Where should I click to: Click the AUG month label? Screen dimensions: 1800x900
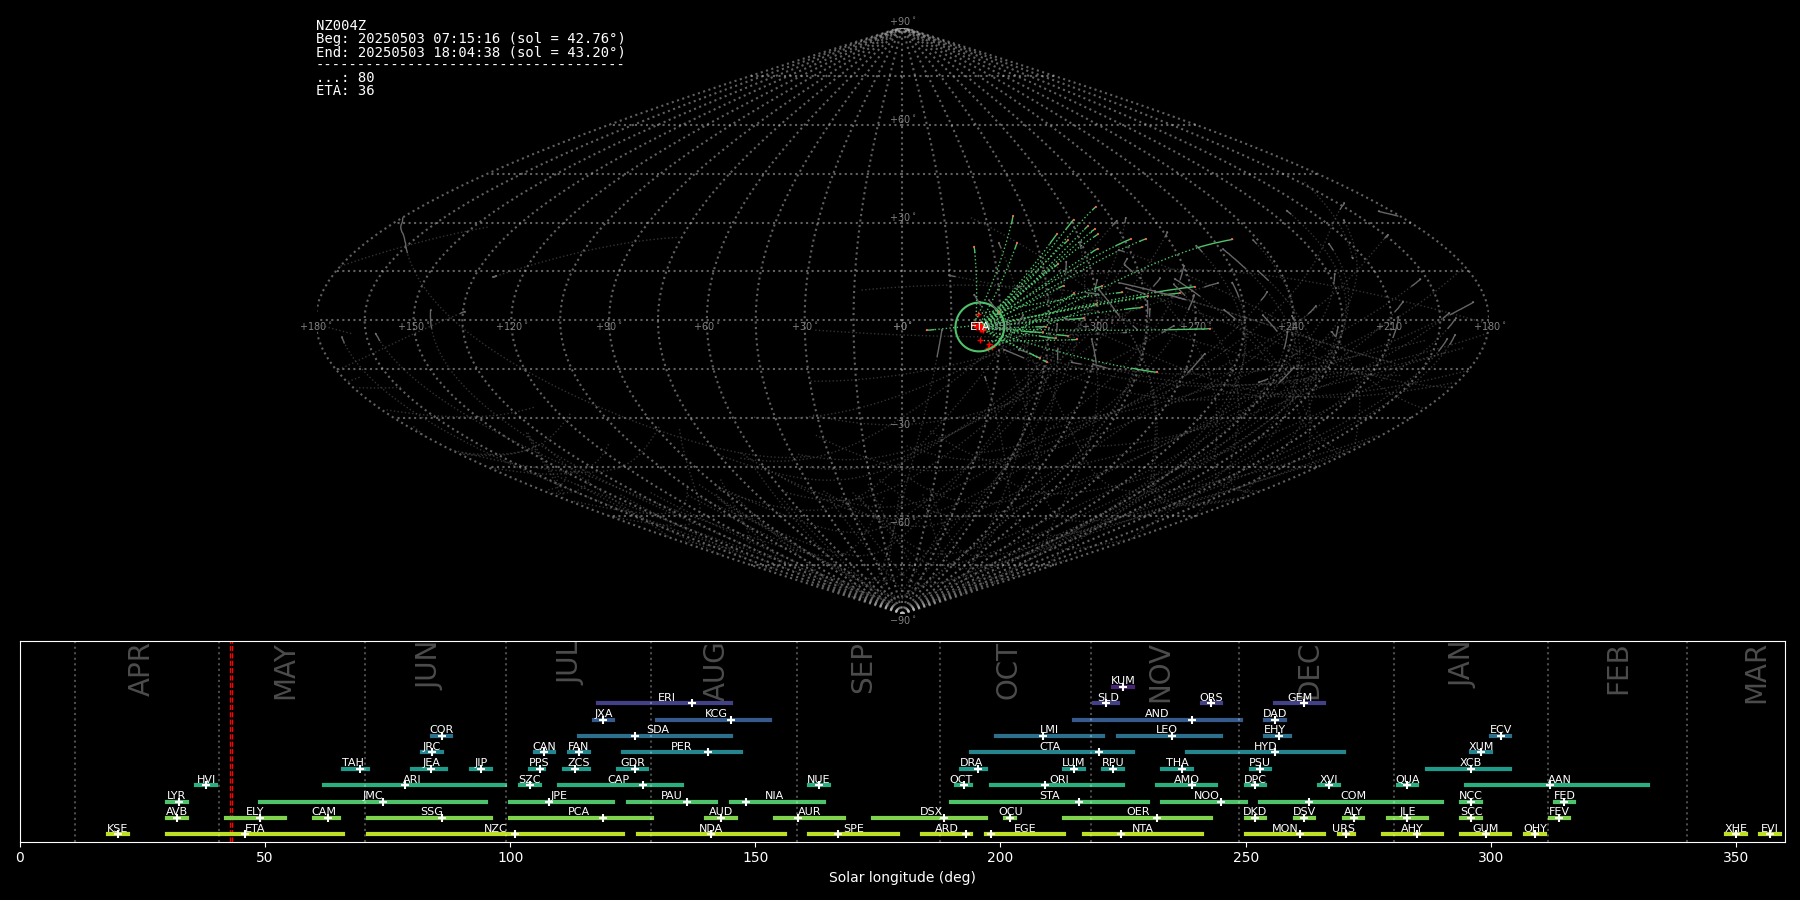[x=713, y=672]
